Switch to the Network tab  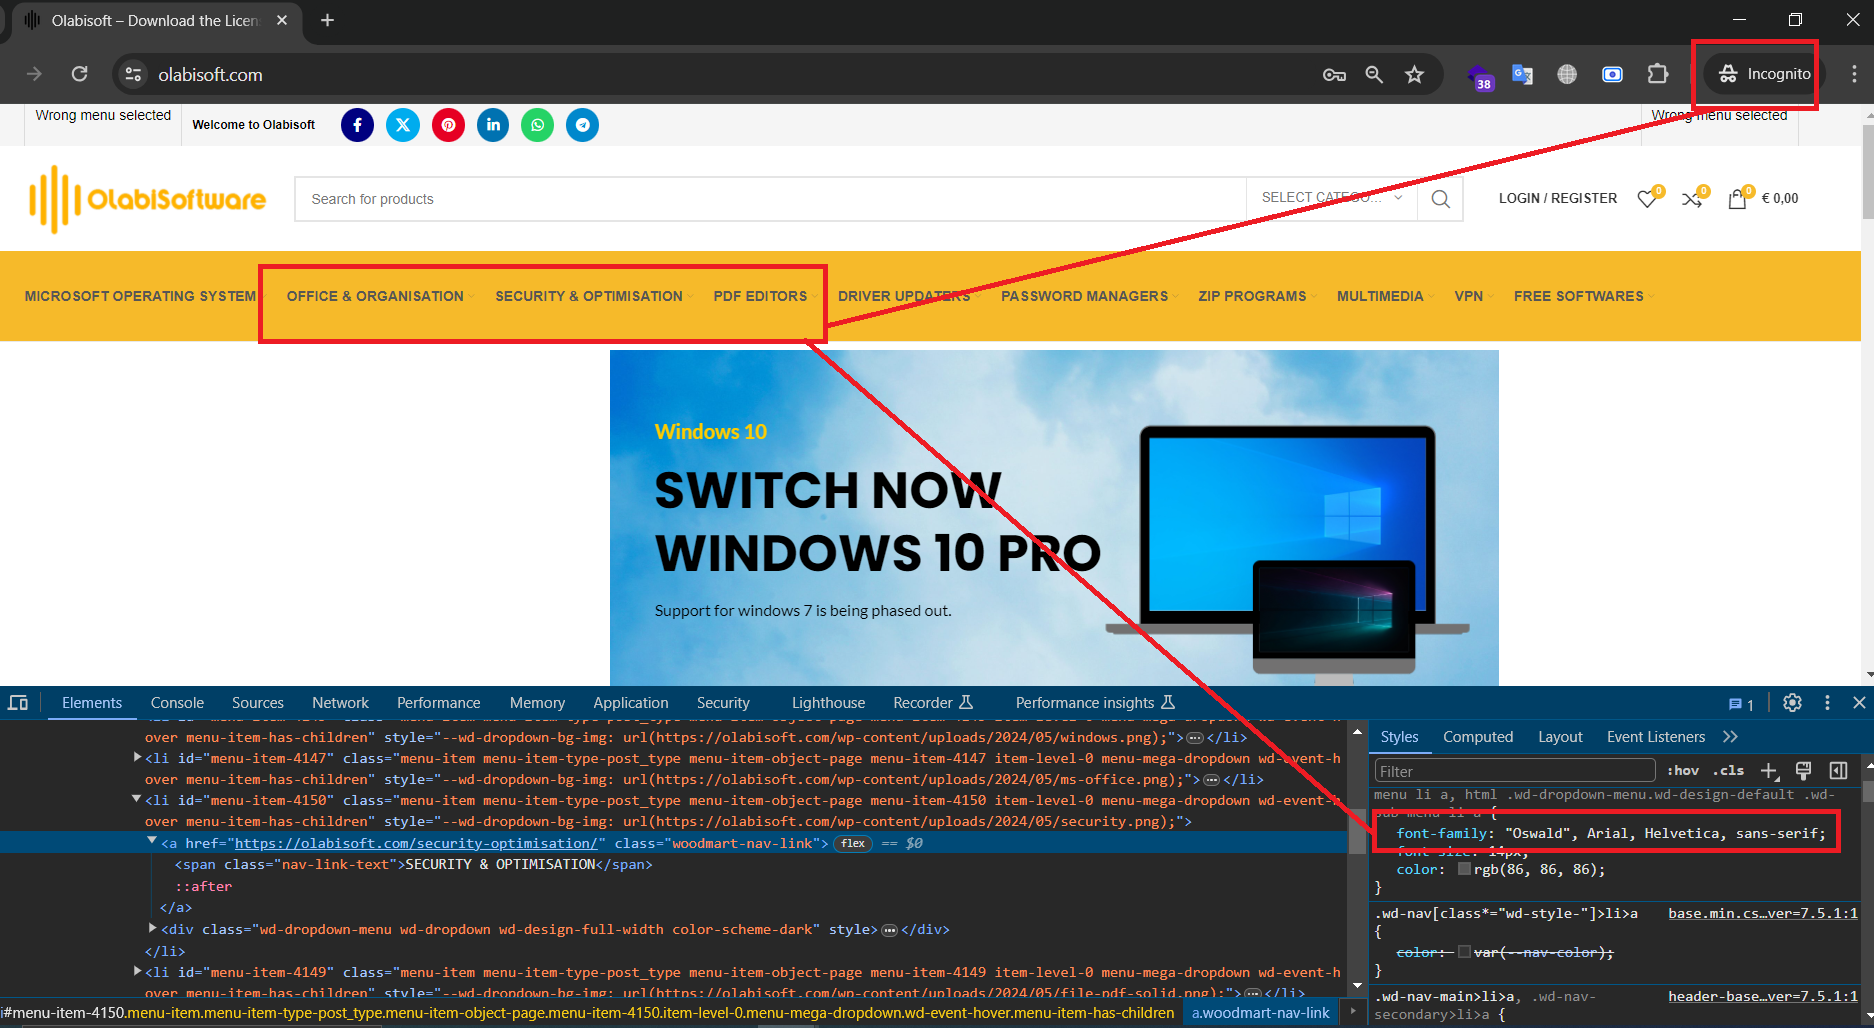[x=340, y=703]
